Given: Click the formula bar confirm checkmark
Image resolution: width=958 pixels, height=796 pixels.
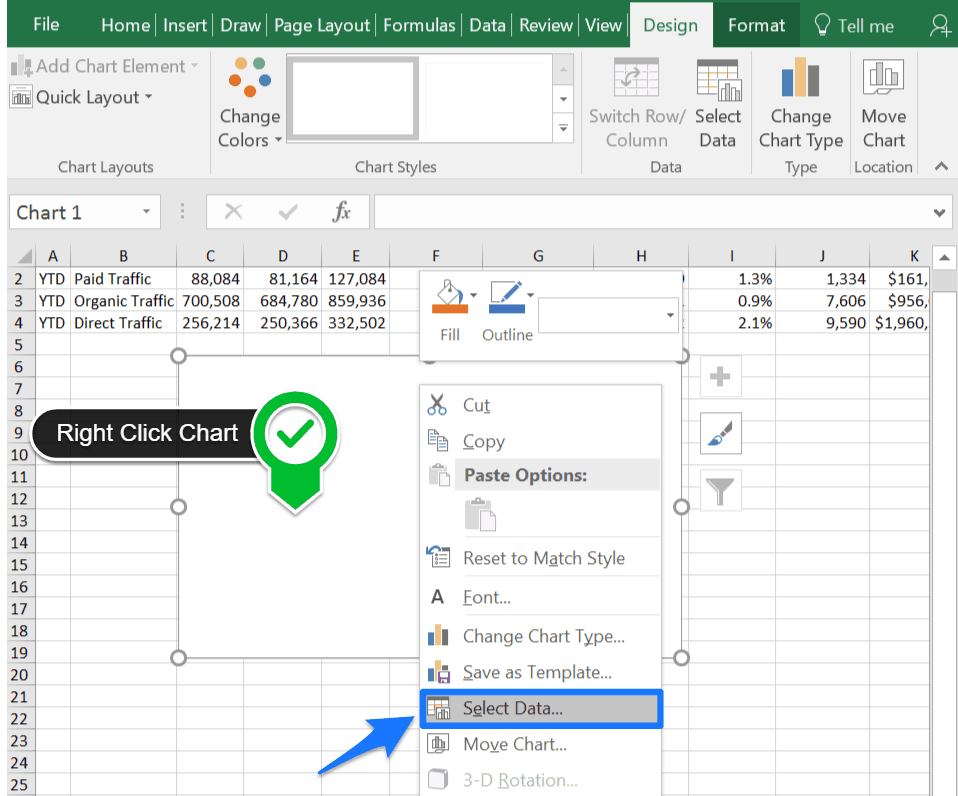Looking at the screenshot, I should [x=288, y=212].
